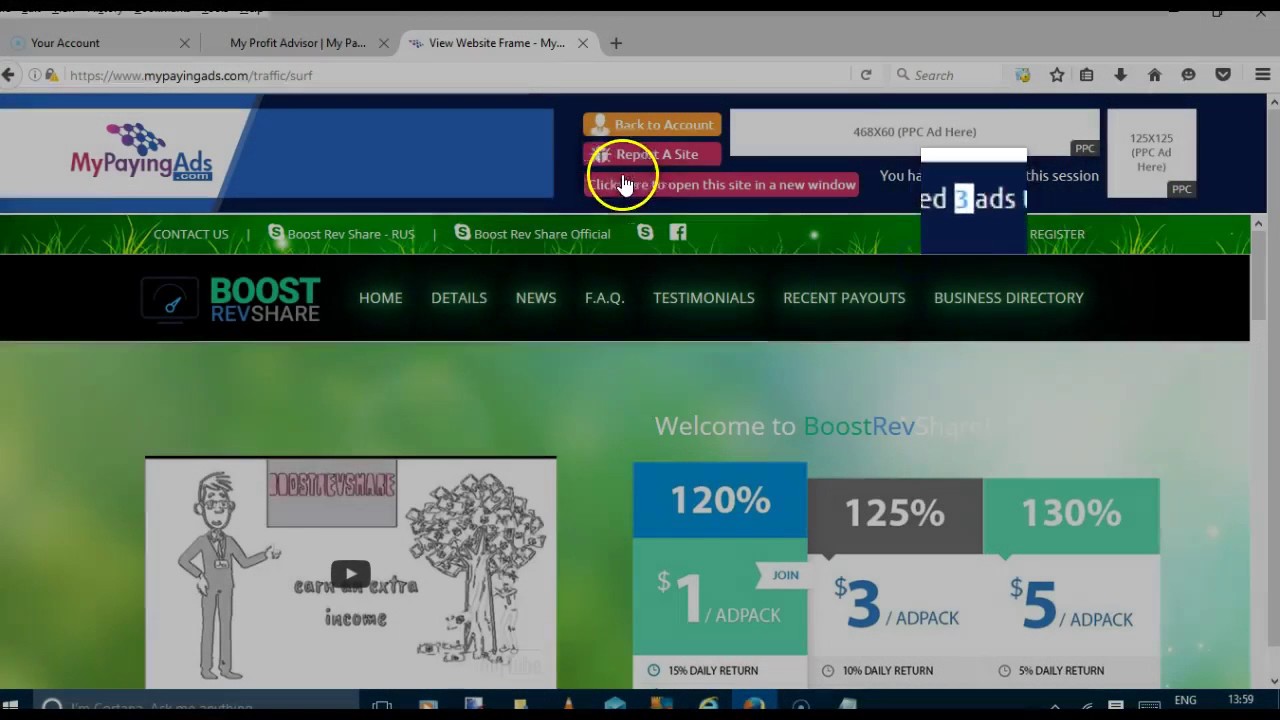Open the bookmarks list icon
The width and height of the screenshot is (1280, 720).
(1087, 75)
